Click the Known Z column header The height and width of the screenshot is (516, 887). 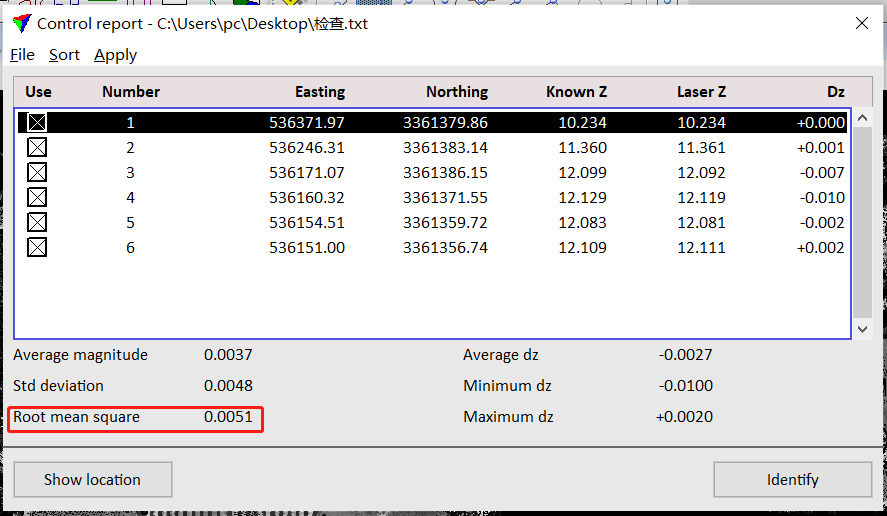coord(576,92)
